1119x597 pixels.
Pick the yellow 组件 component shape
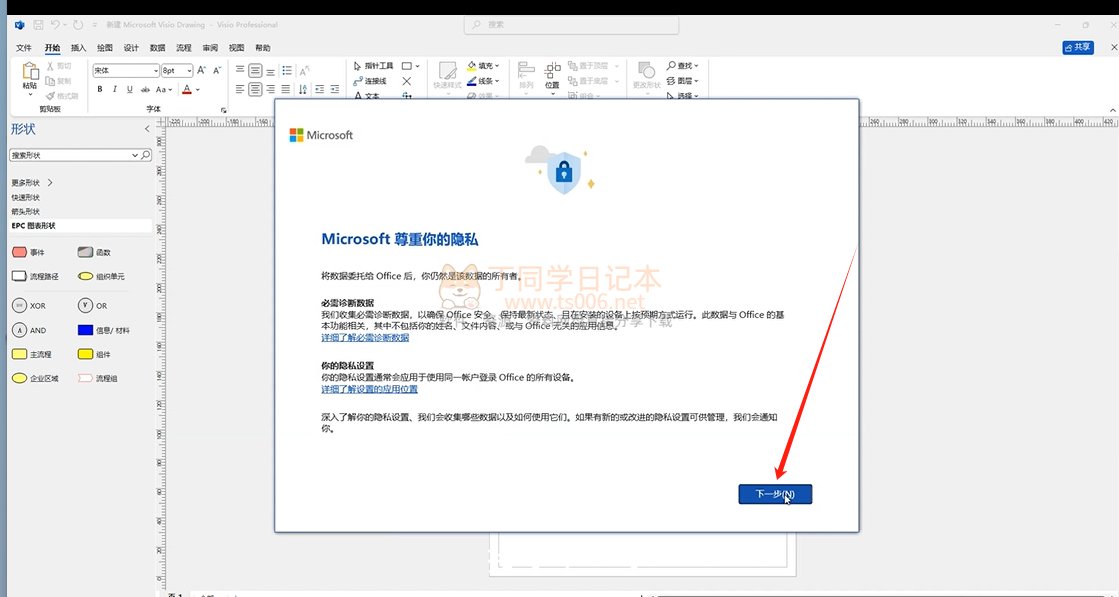tap(85, 354)
